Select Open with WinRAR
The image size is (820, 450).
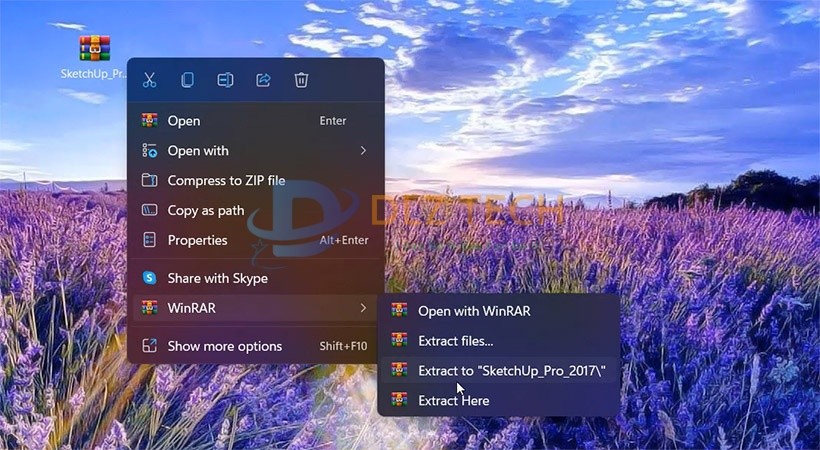pyautogui.click(x=474, y=311)
